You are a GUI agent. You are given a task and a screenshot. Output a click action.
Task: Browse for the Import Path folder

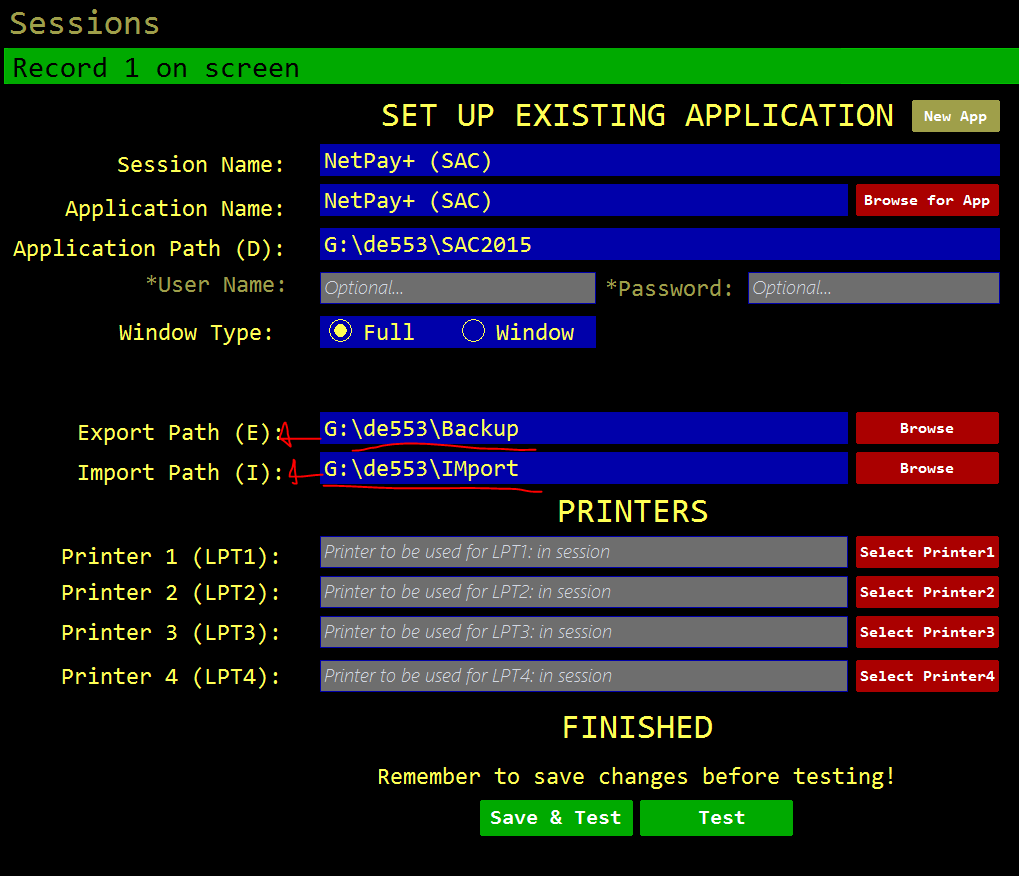927,468
